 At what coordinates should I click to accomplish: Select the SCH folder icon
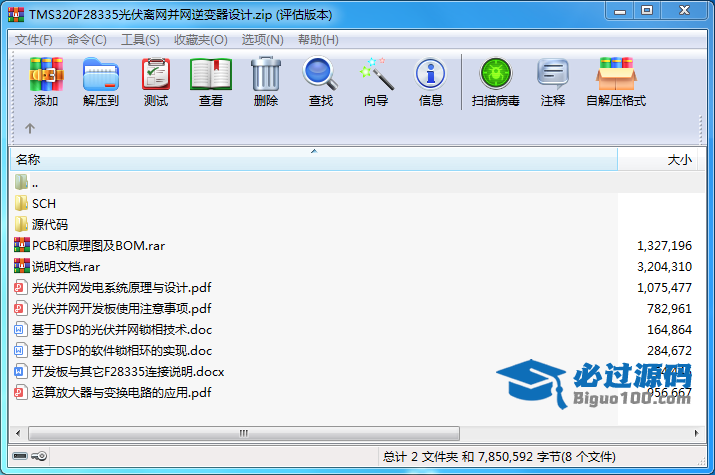pos(21,203)
